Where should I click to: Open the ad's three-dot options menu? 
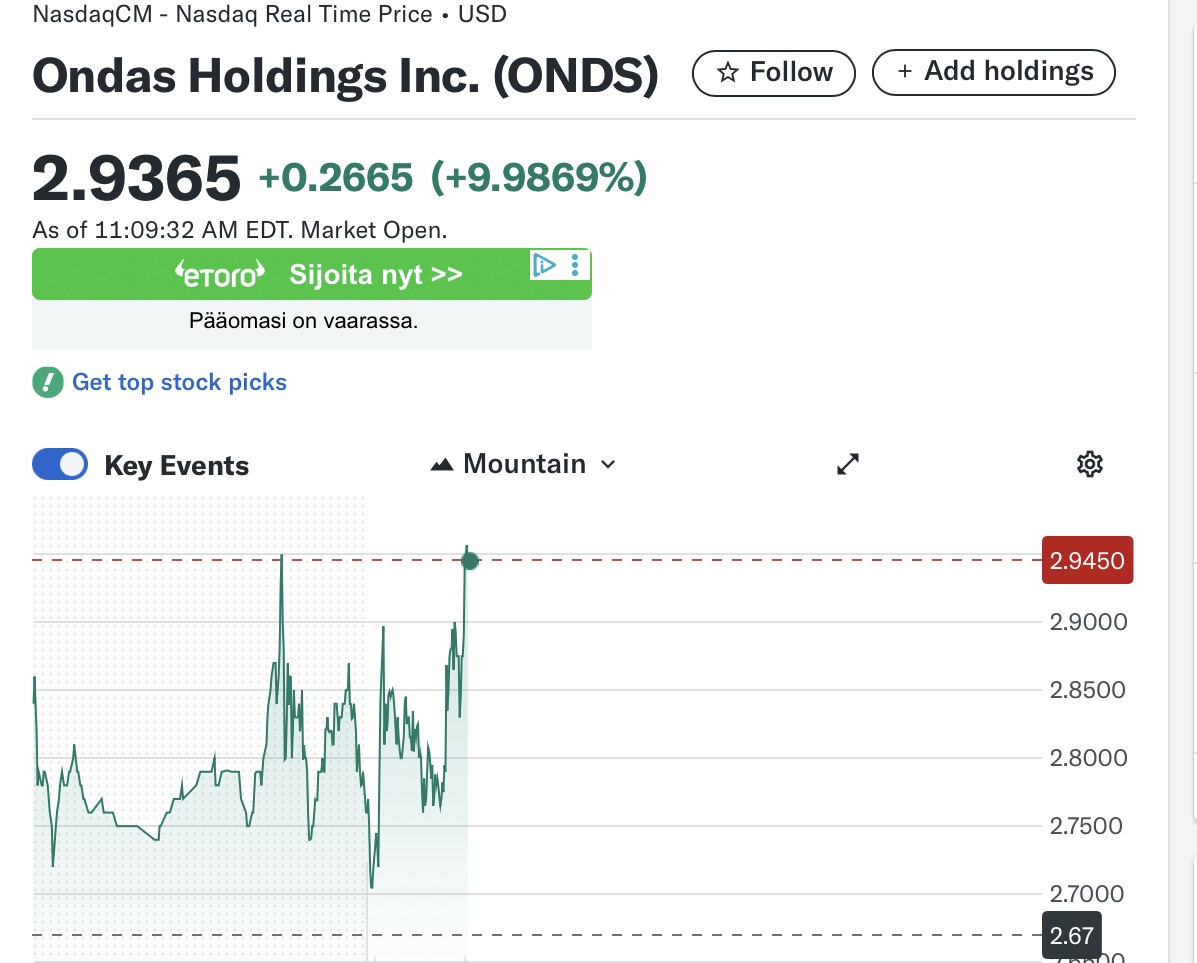click(x=574, y=265)
